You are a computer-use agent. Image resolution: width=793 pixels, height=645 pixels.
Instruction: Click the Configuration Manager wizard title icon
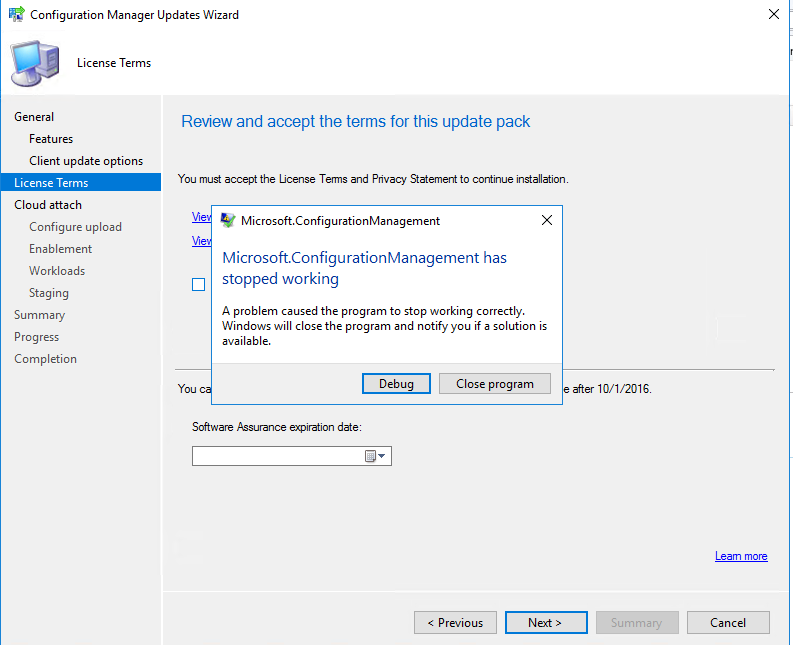coord(16,14)
